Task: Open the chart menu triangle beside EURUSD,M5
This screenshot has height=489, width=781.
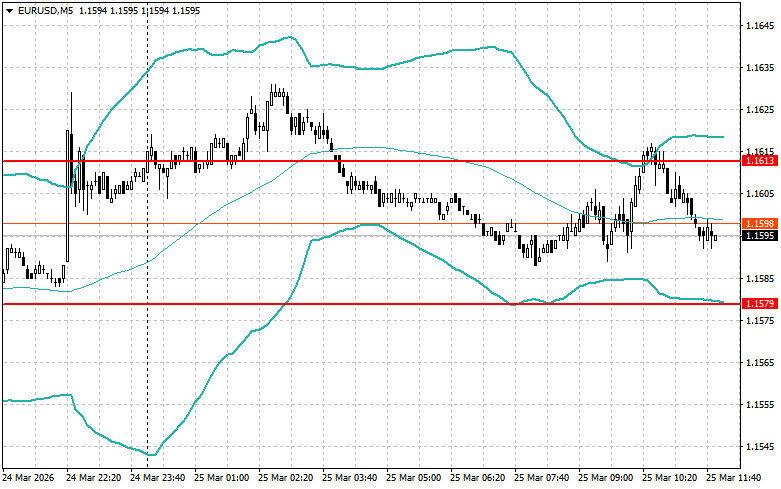Action: tap(9, 10)
